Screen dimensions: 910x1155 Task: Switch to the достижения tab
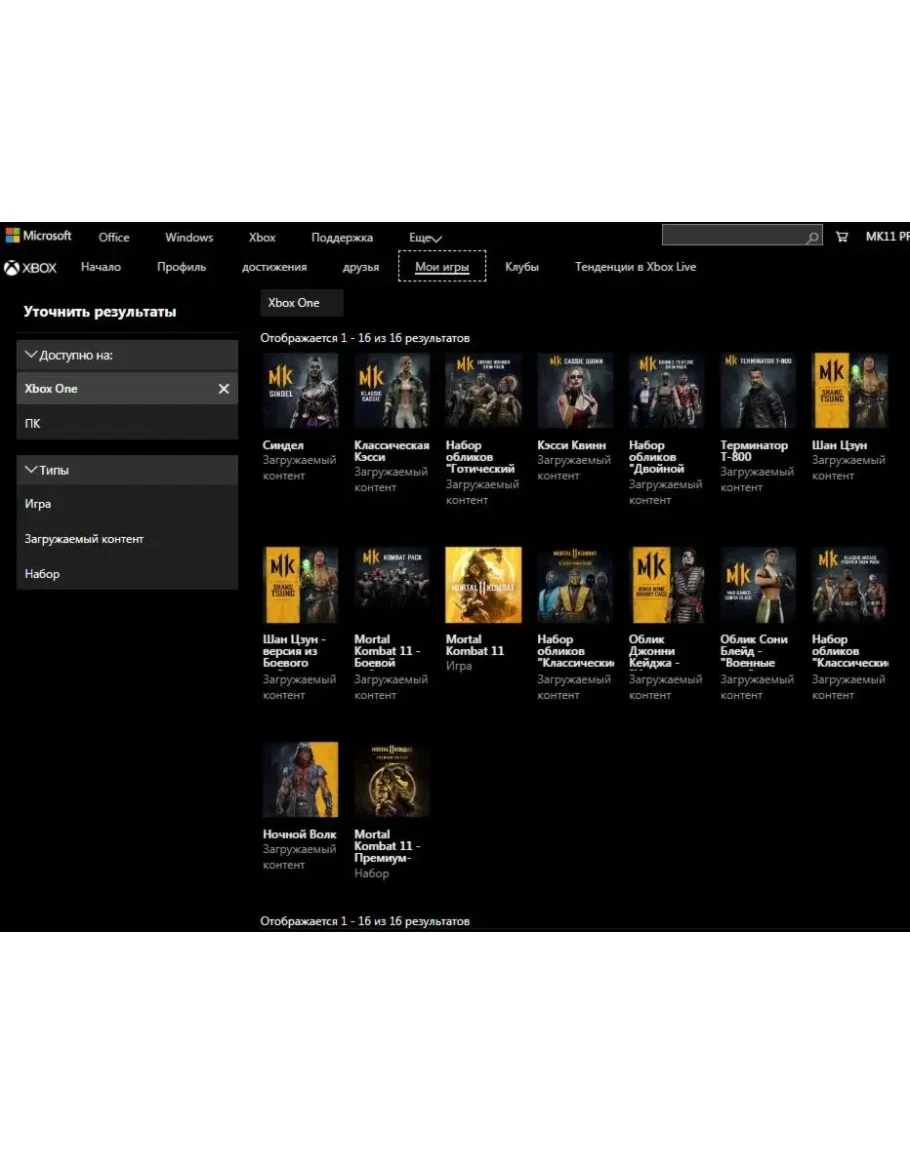coord(274,267)
